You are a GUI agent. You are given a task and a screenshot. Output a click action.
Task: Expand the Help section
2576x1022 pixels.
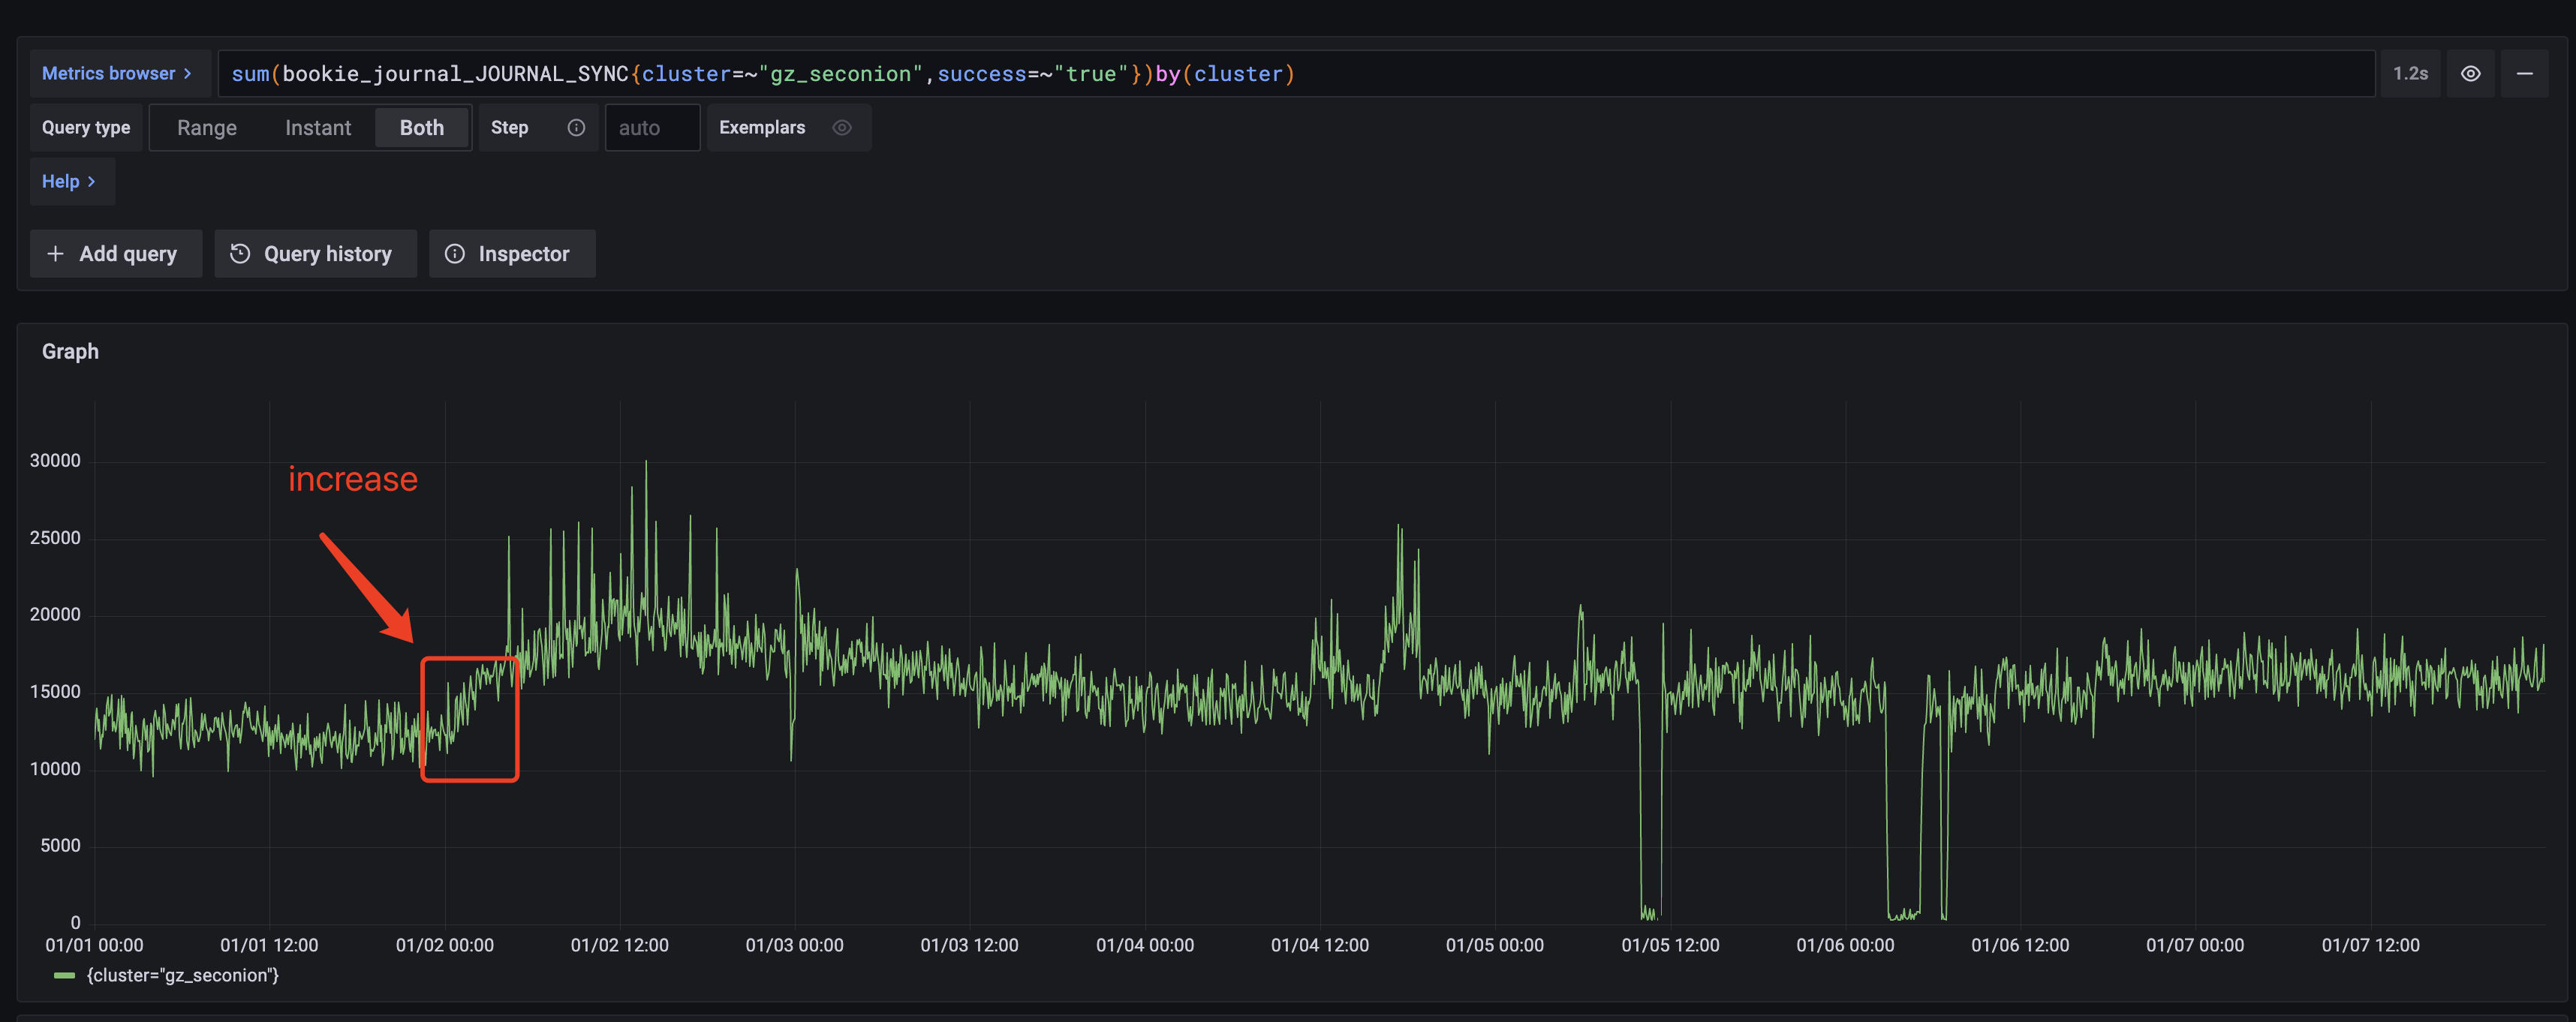[69, 182]
